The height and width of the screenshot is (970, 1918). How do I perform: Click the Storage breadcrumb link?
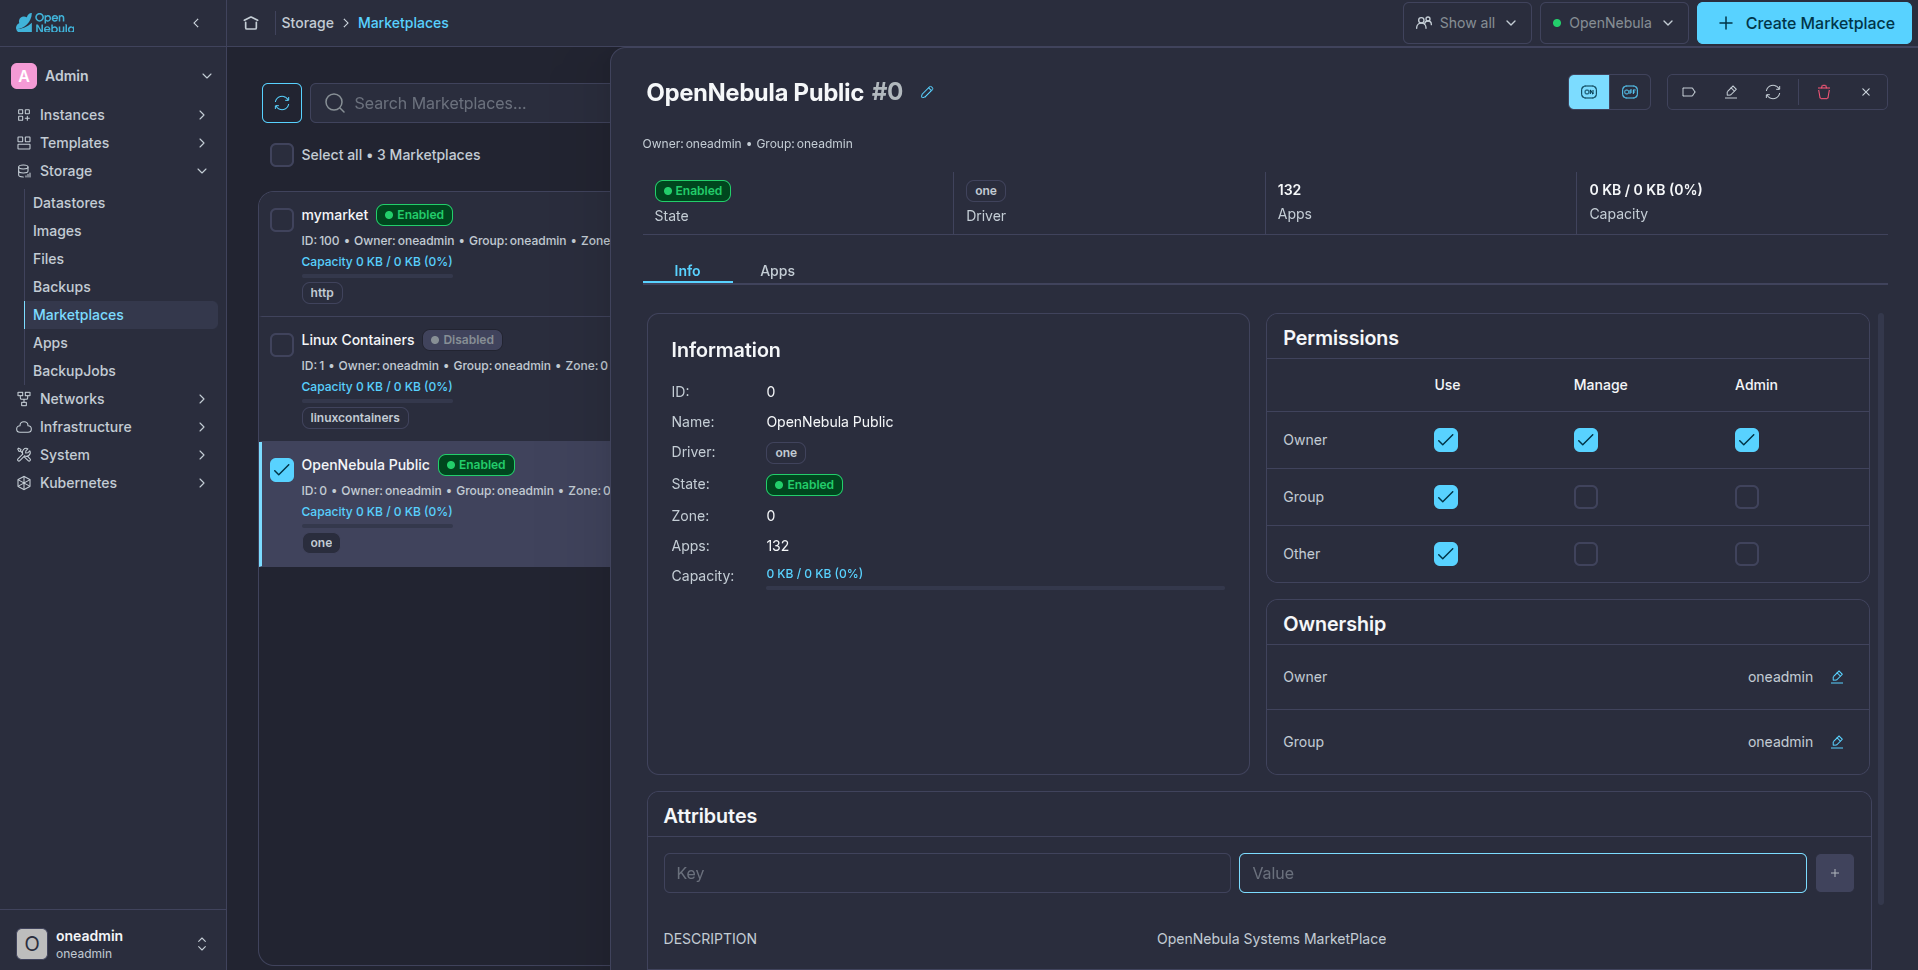click(x=308, y=23)
